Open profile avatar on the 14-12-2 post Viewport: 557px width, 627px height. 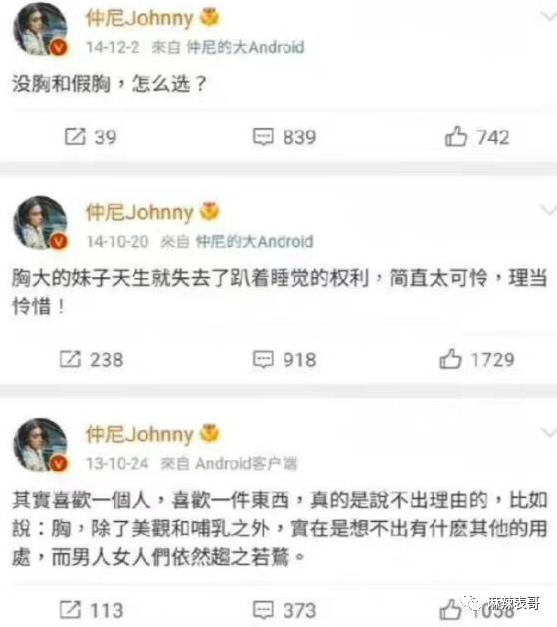(41, 30)
